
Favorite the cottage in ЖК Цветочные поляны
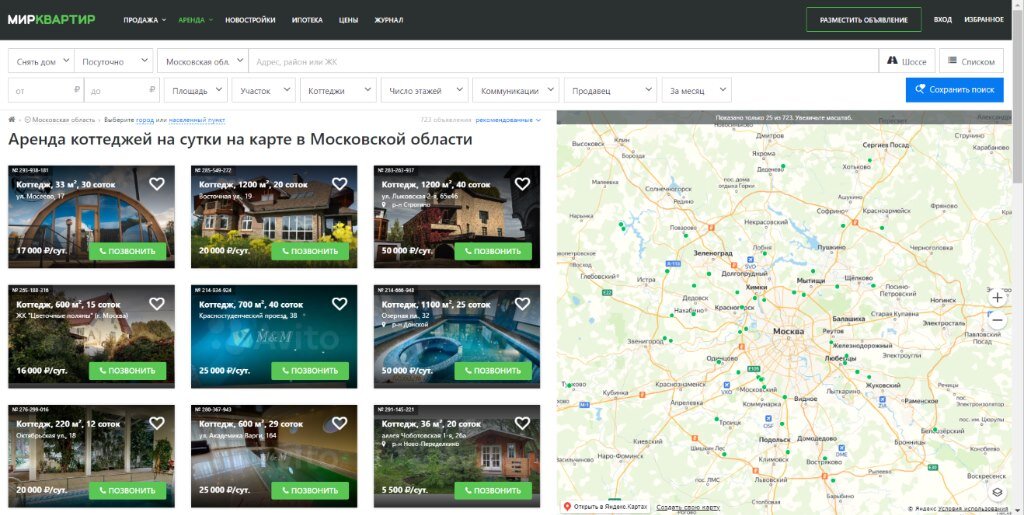pos(157,304)
